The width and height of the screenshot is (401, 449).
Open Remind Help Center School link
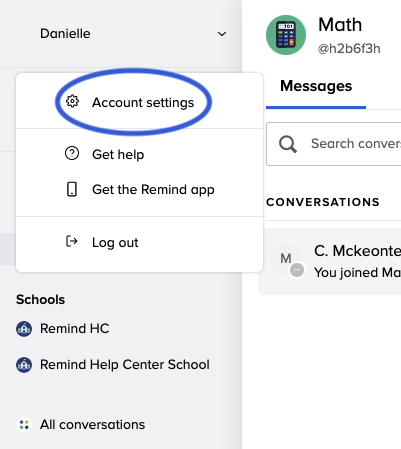tap(125, 365)
